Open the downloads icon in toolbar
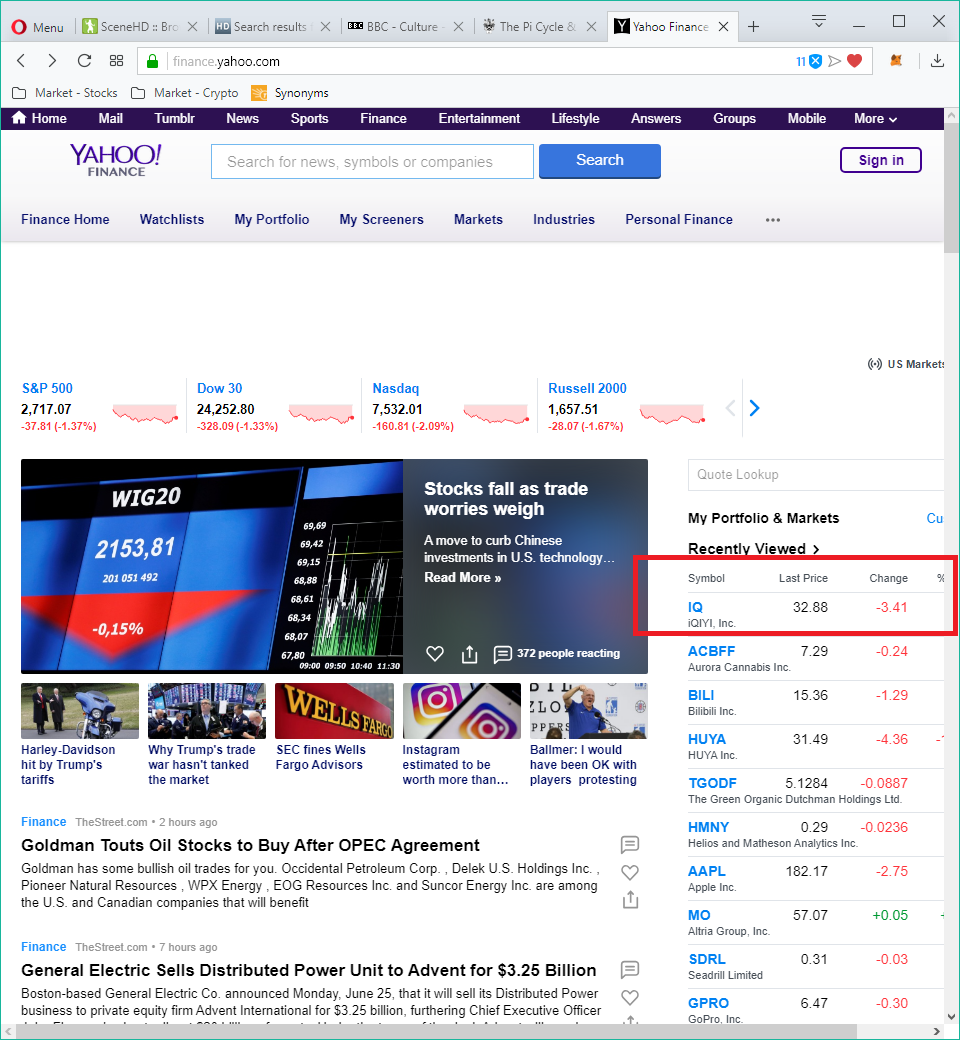This screenshot has height=1040, width=960. [x=937, y=61]
